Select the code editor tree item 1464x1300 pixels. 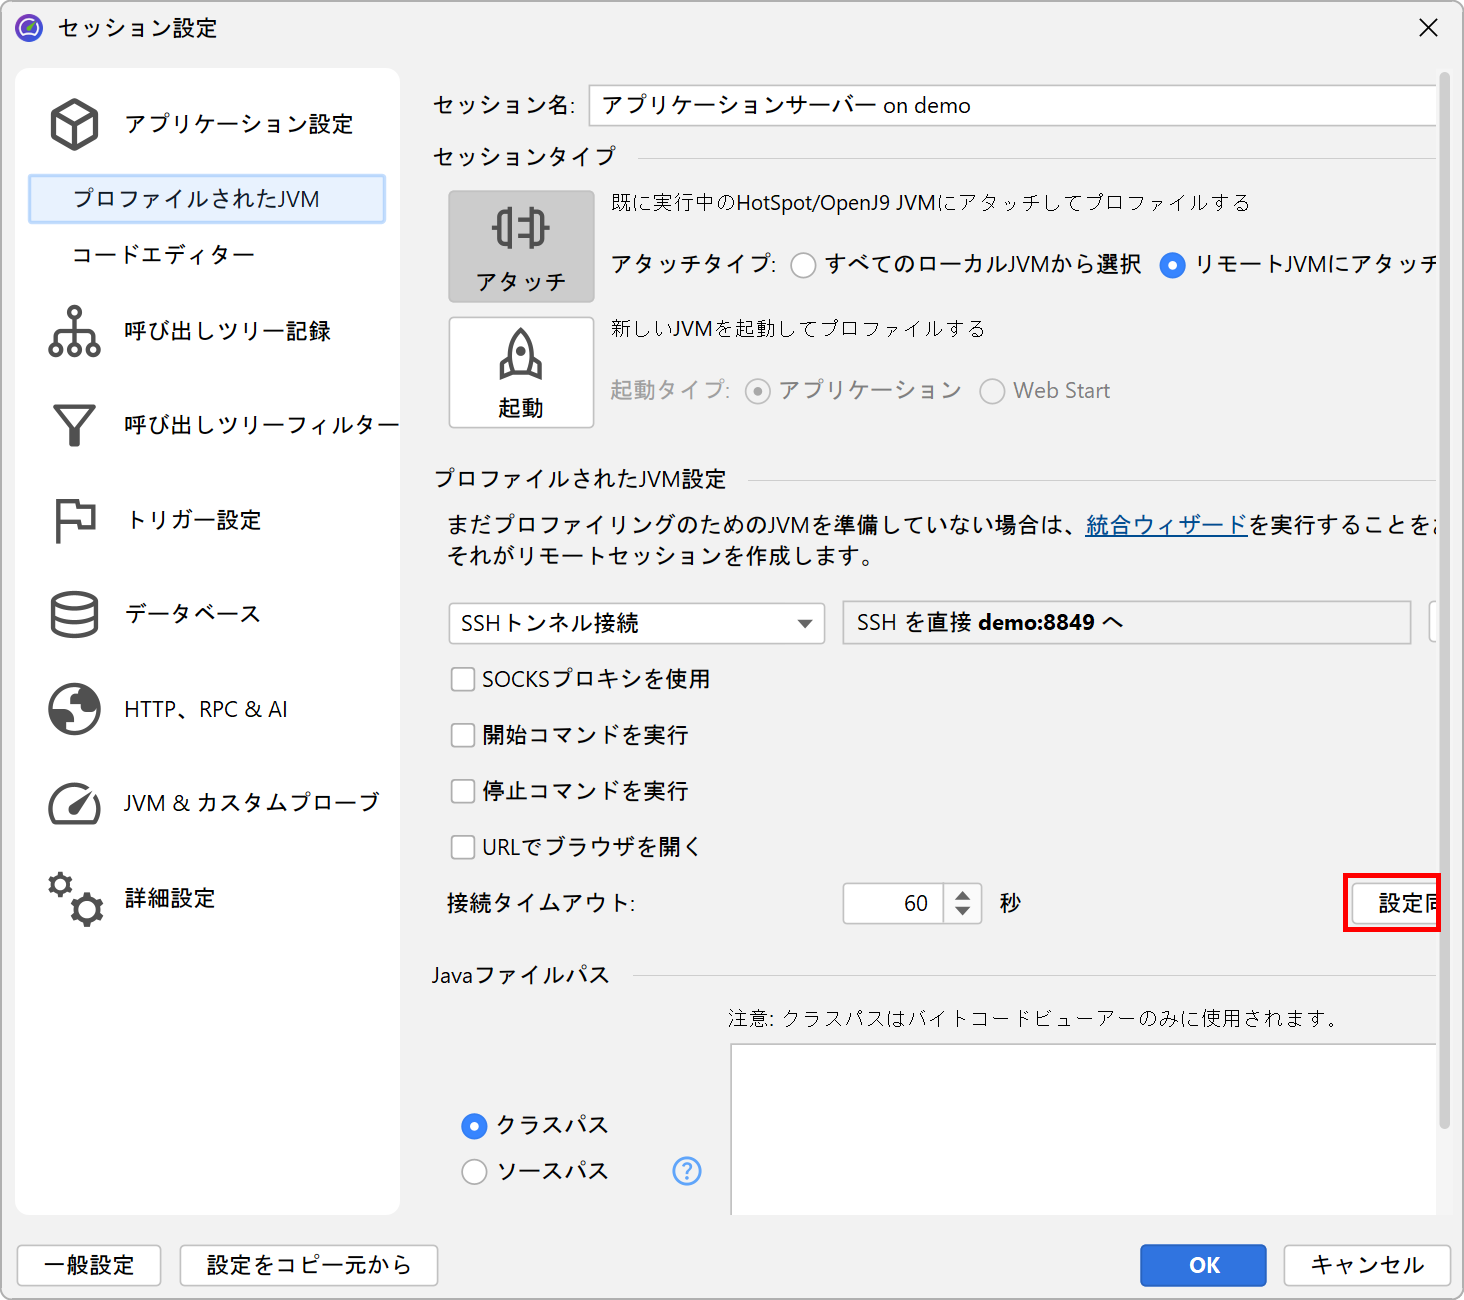tap(164, 255)
